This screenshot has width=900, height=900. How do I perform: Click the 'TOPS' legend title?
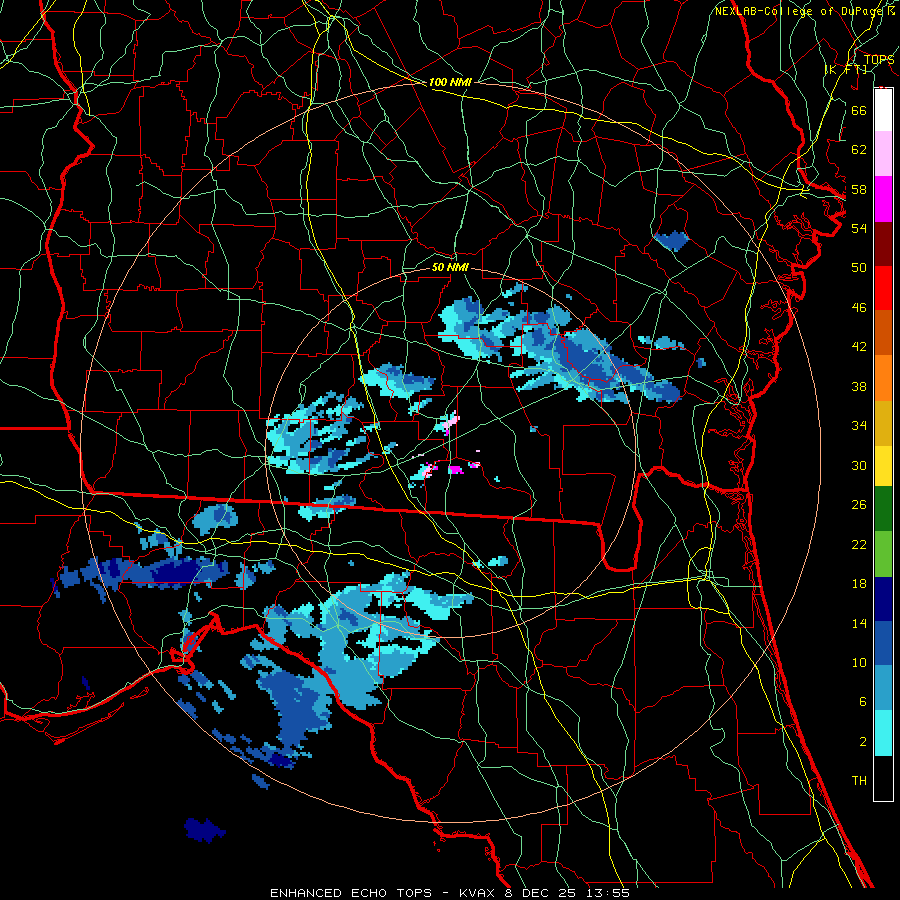coord(879,59)
